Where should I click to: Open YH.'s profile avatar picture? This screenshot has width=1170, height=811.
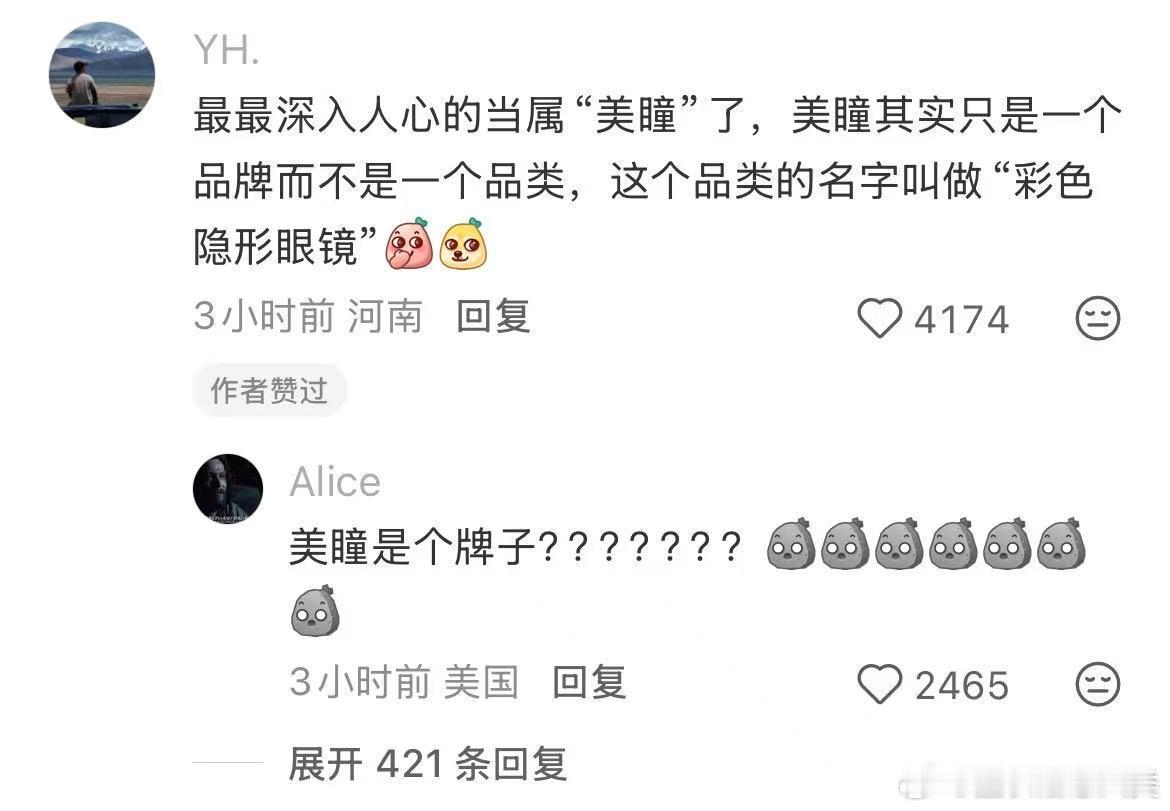tap(102, 75)
